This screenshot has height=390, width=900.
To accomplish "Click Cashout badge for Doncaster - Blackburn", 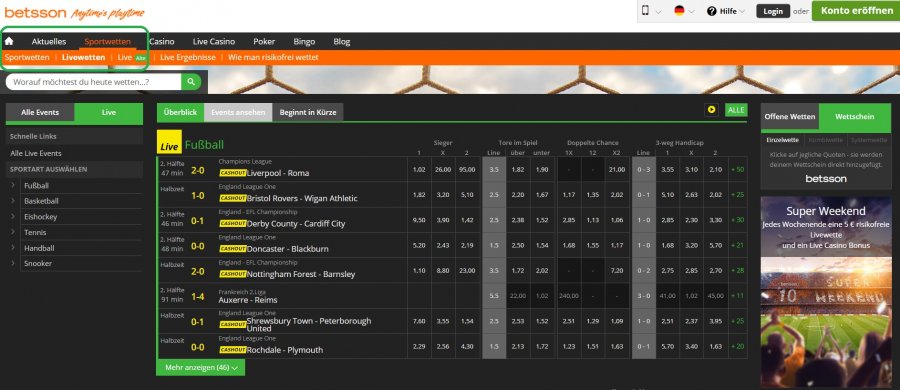I will coord(233,249).
